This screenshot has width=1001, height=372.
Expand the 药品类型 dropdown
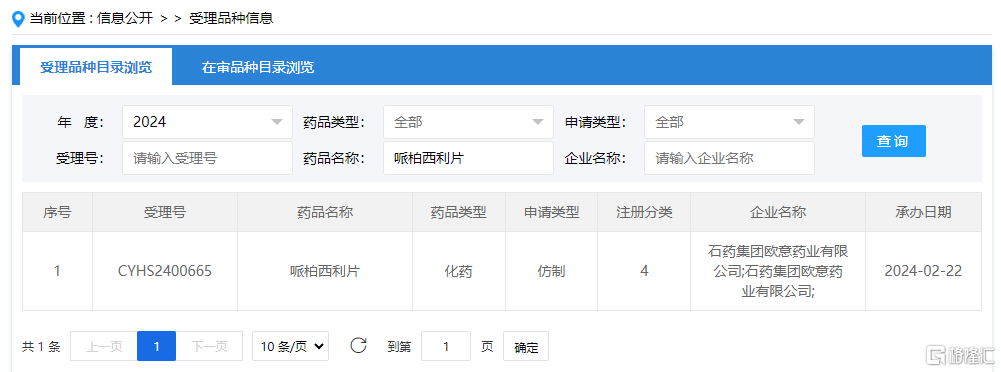(468, 122)
